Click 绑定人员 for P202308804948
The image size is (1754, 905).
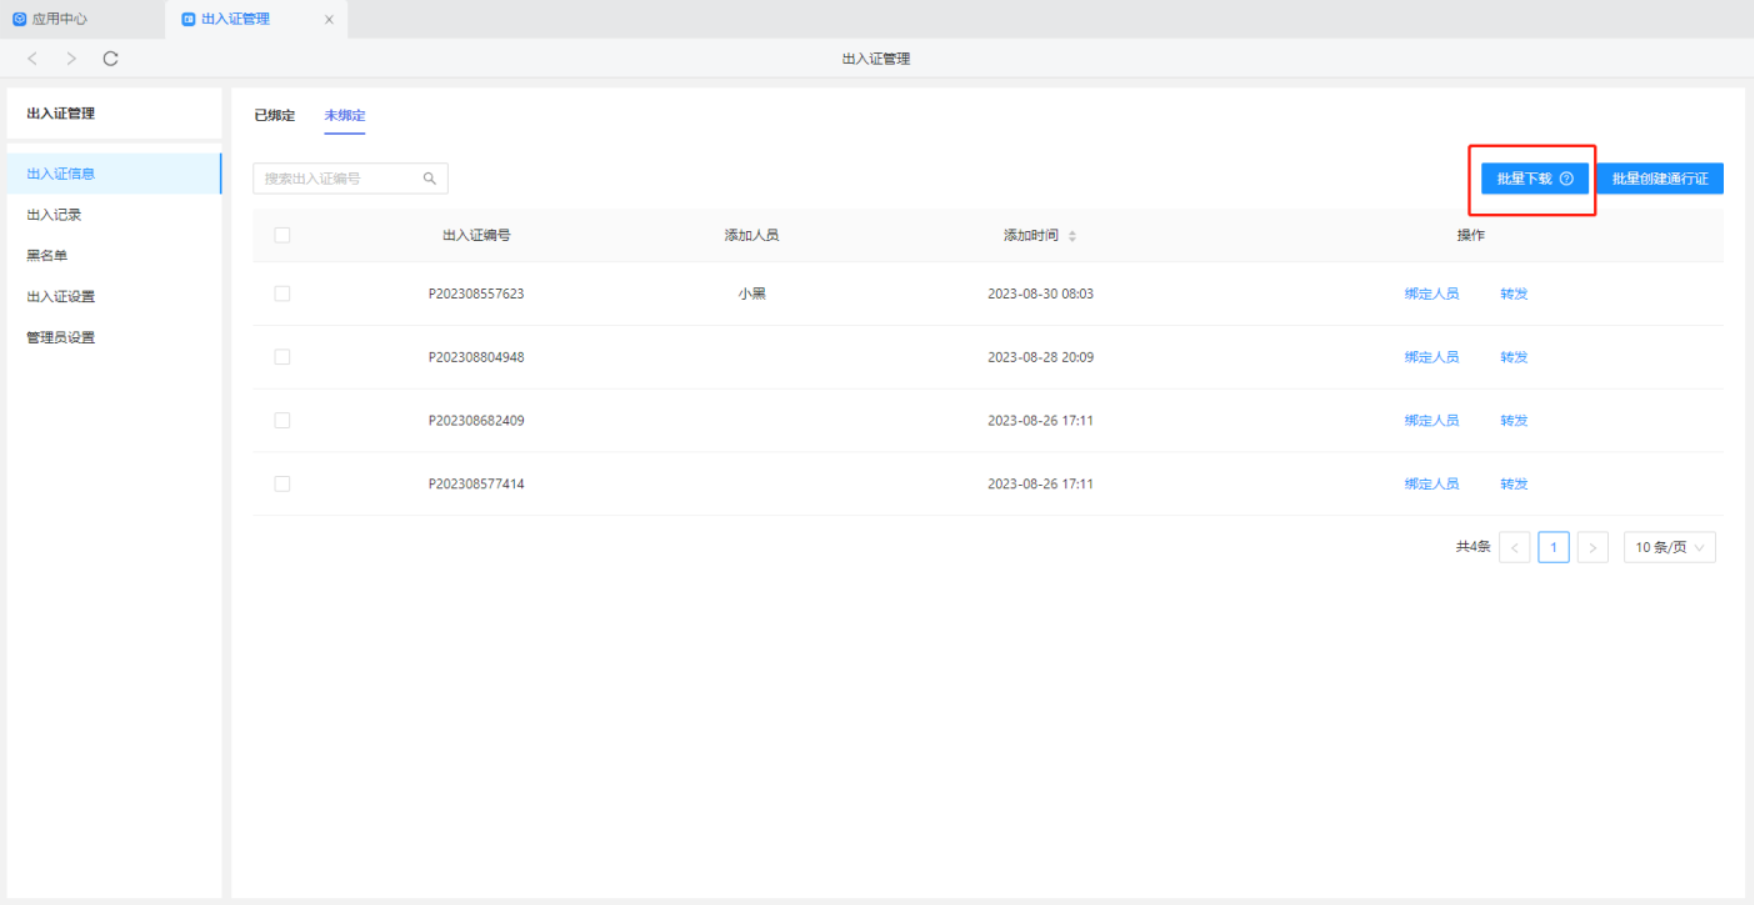coord(1431,357)
